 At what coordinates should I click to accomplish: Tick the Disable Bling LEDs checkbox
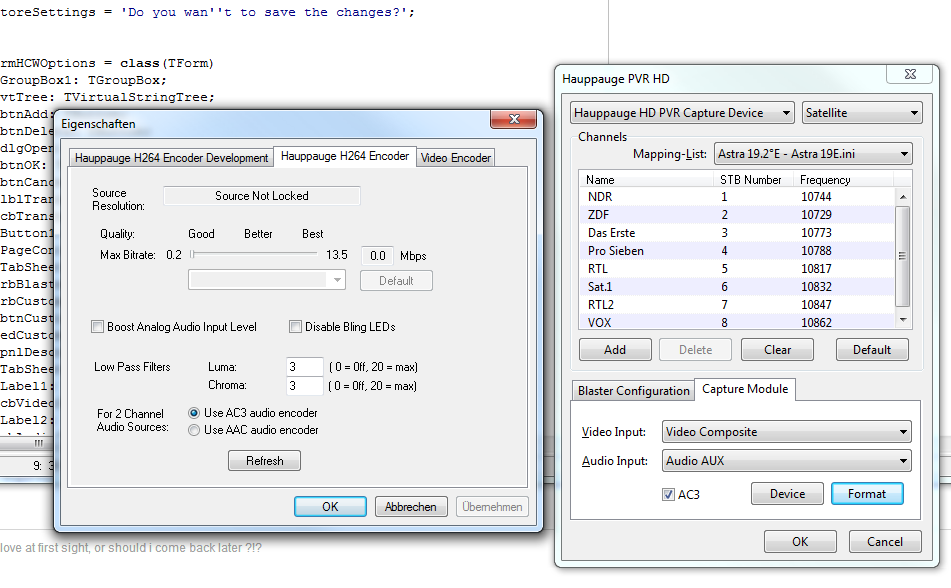click(295, 326)
